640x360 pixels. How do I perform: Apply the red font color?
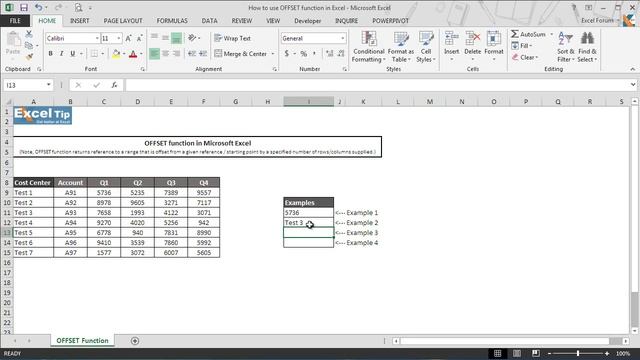[133, 53]
